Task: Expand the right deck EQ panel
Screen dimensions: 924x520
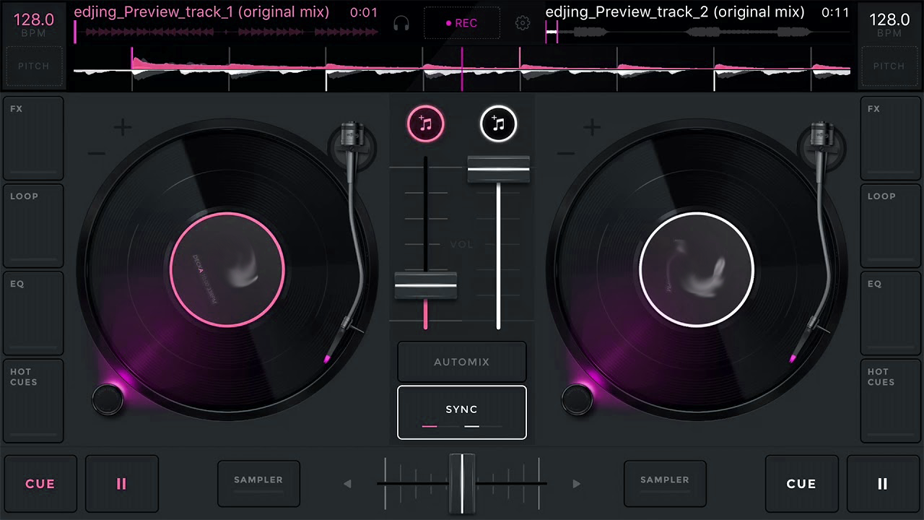Action: click(890, 313)
